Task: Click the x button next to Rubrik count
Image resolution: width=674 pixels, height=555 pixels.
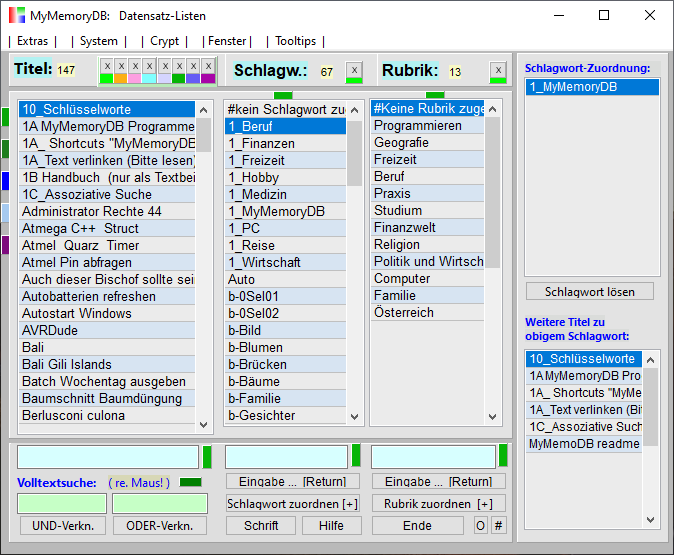Action: (x=498, y=70)
